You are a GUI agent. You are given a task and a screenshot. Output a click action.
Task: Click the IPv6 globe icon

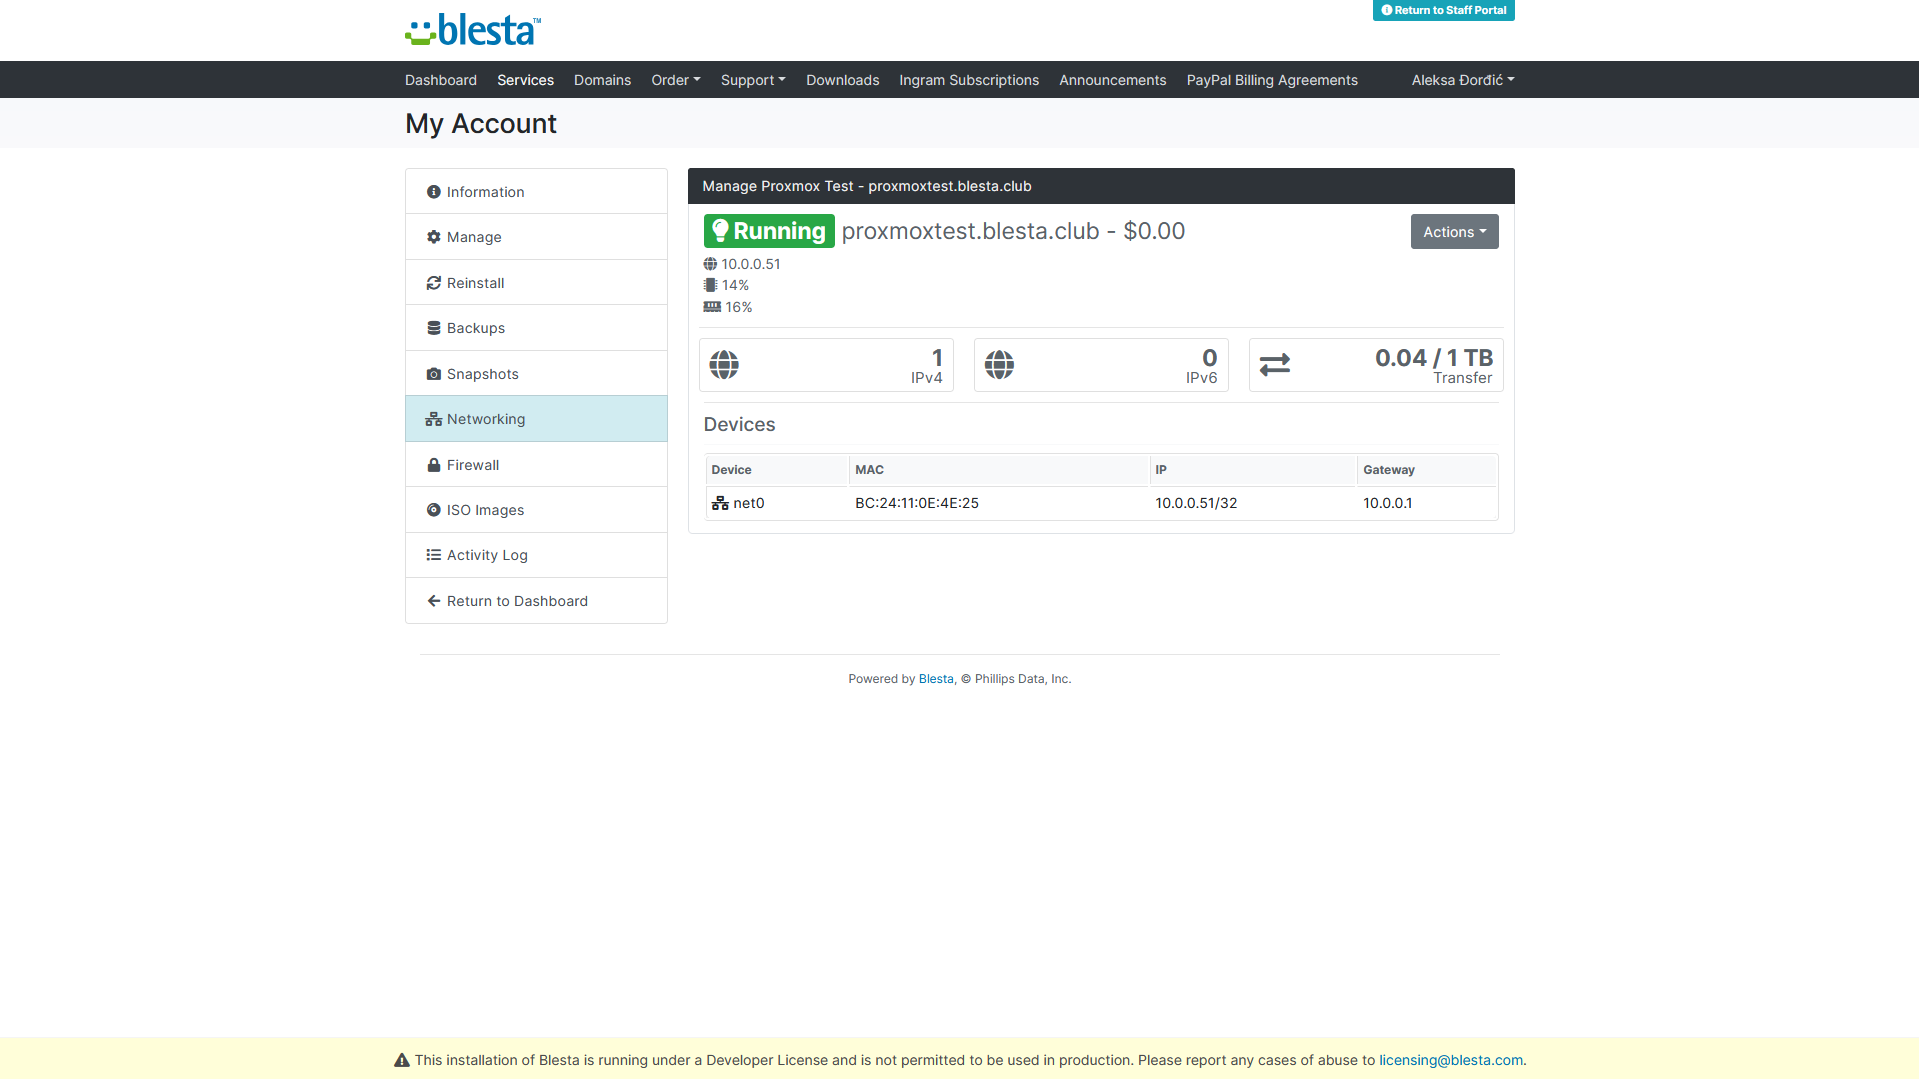point(999,365)
